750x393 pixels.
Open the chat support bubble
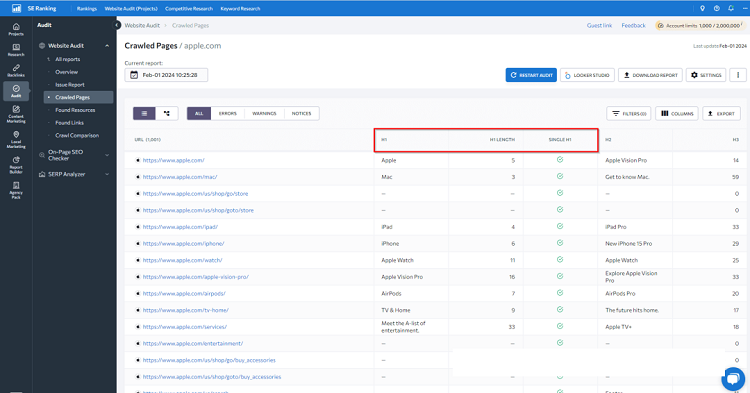click(732, 378)
